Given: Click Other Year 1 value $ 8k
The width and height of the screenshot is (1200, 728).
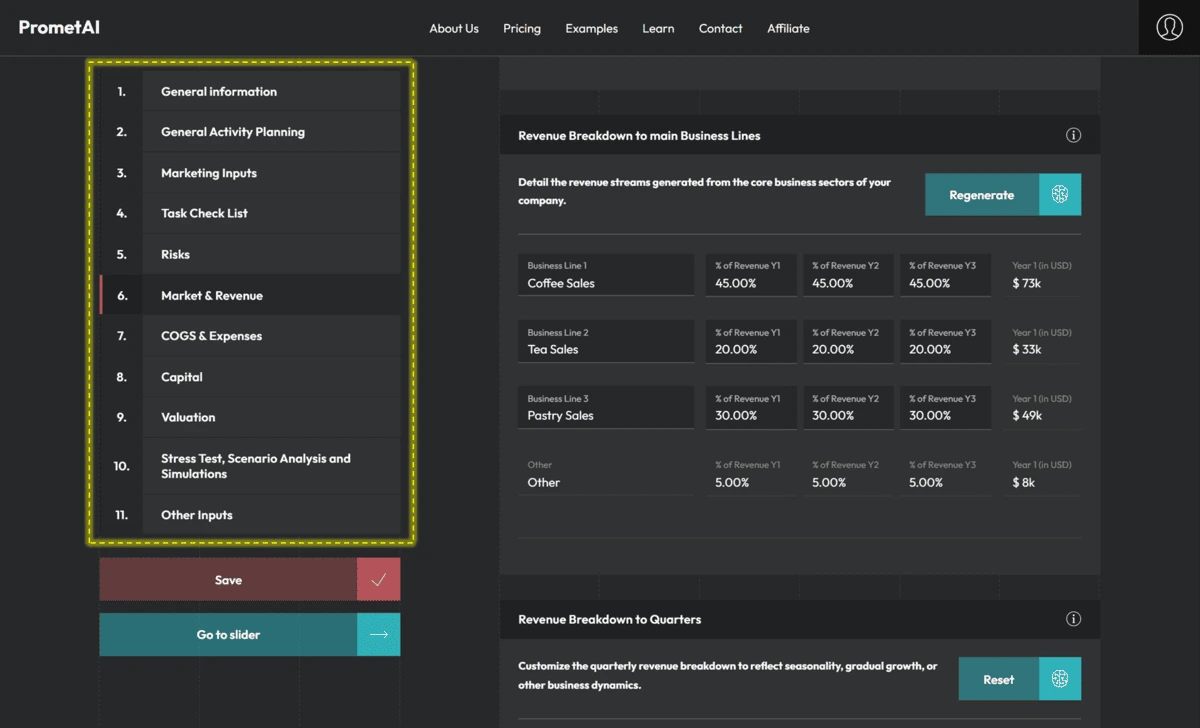Looking at the screenshot, I should (1024, 482).
